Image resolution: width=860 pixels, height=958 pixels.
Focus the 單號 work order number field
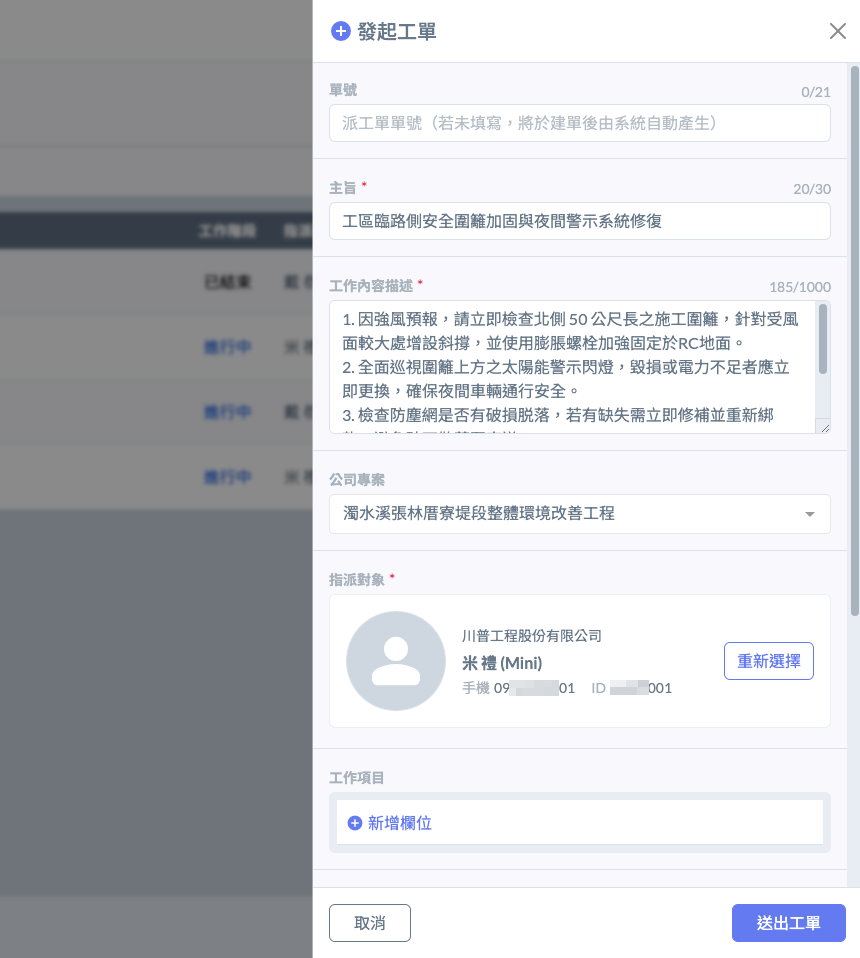[579, 124]
